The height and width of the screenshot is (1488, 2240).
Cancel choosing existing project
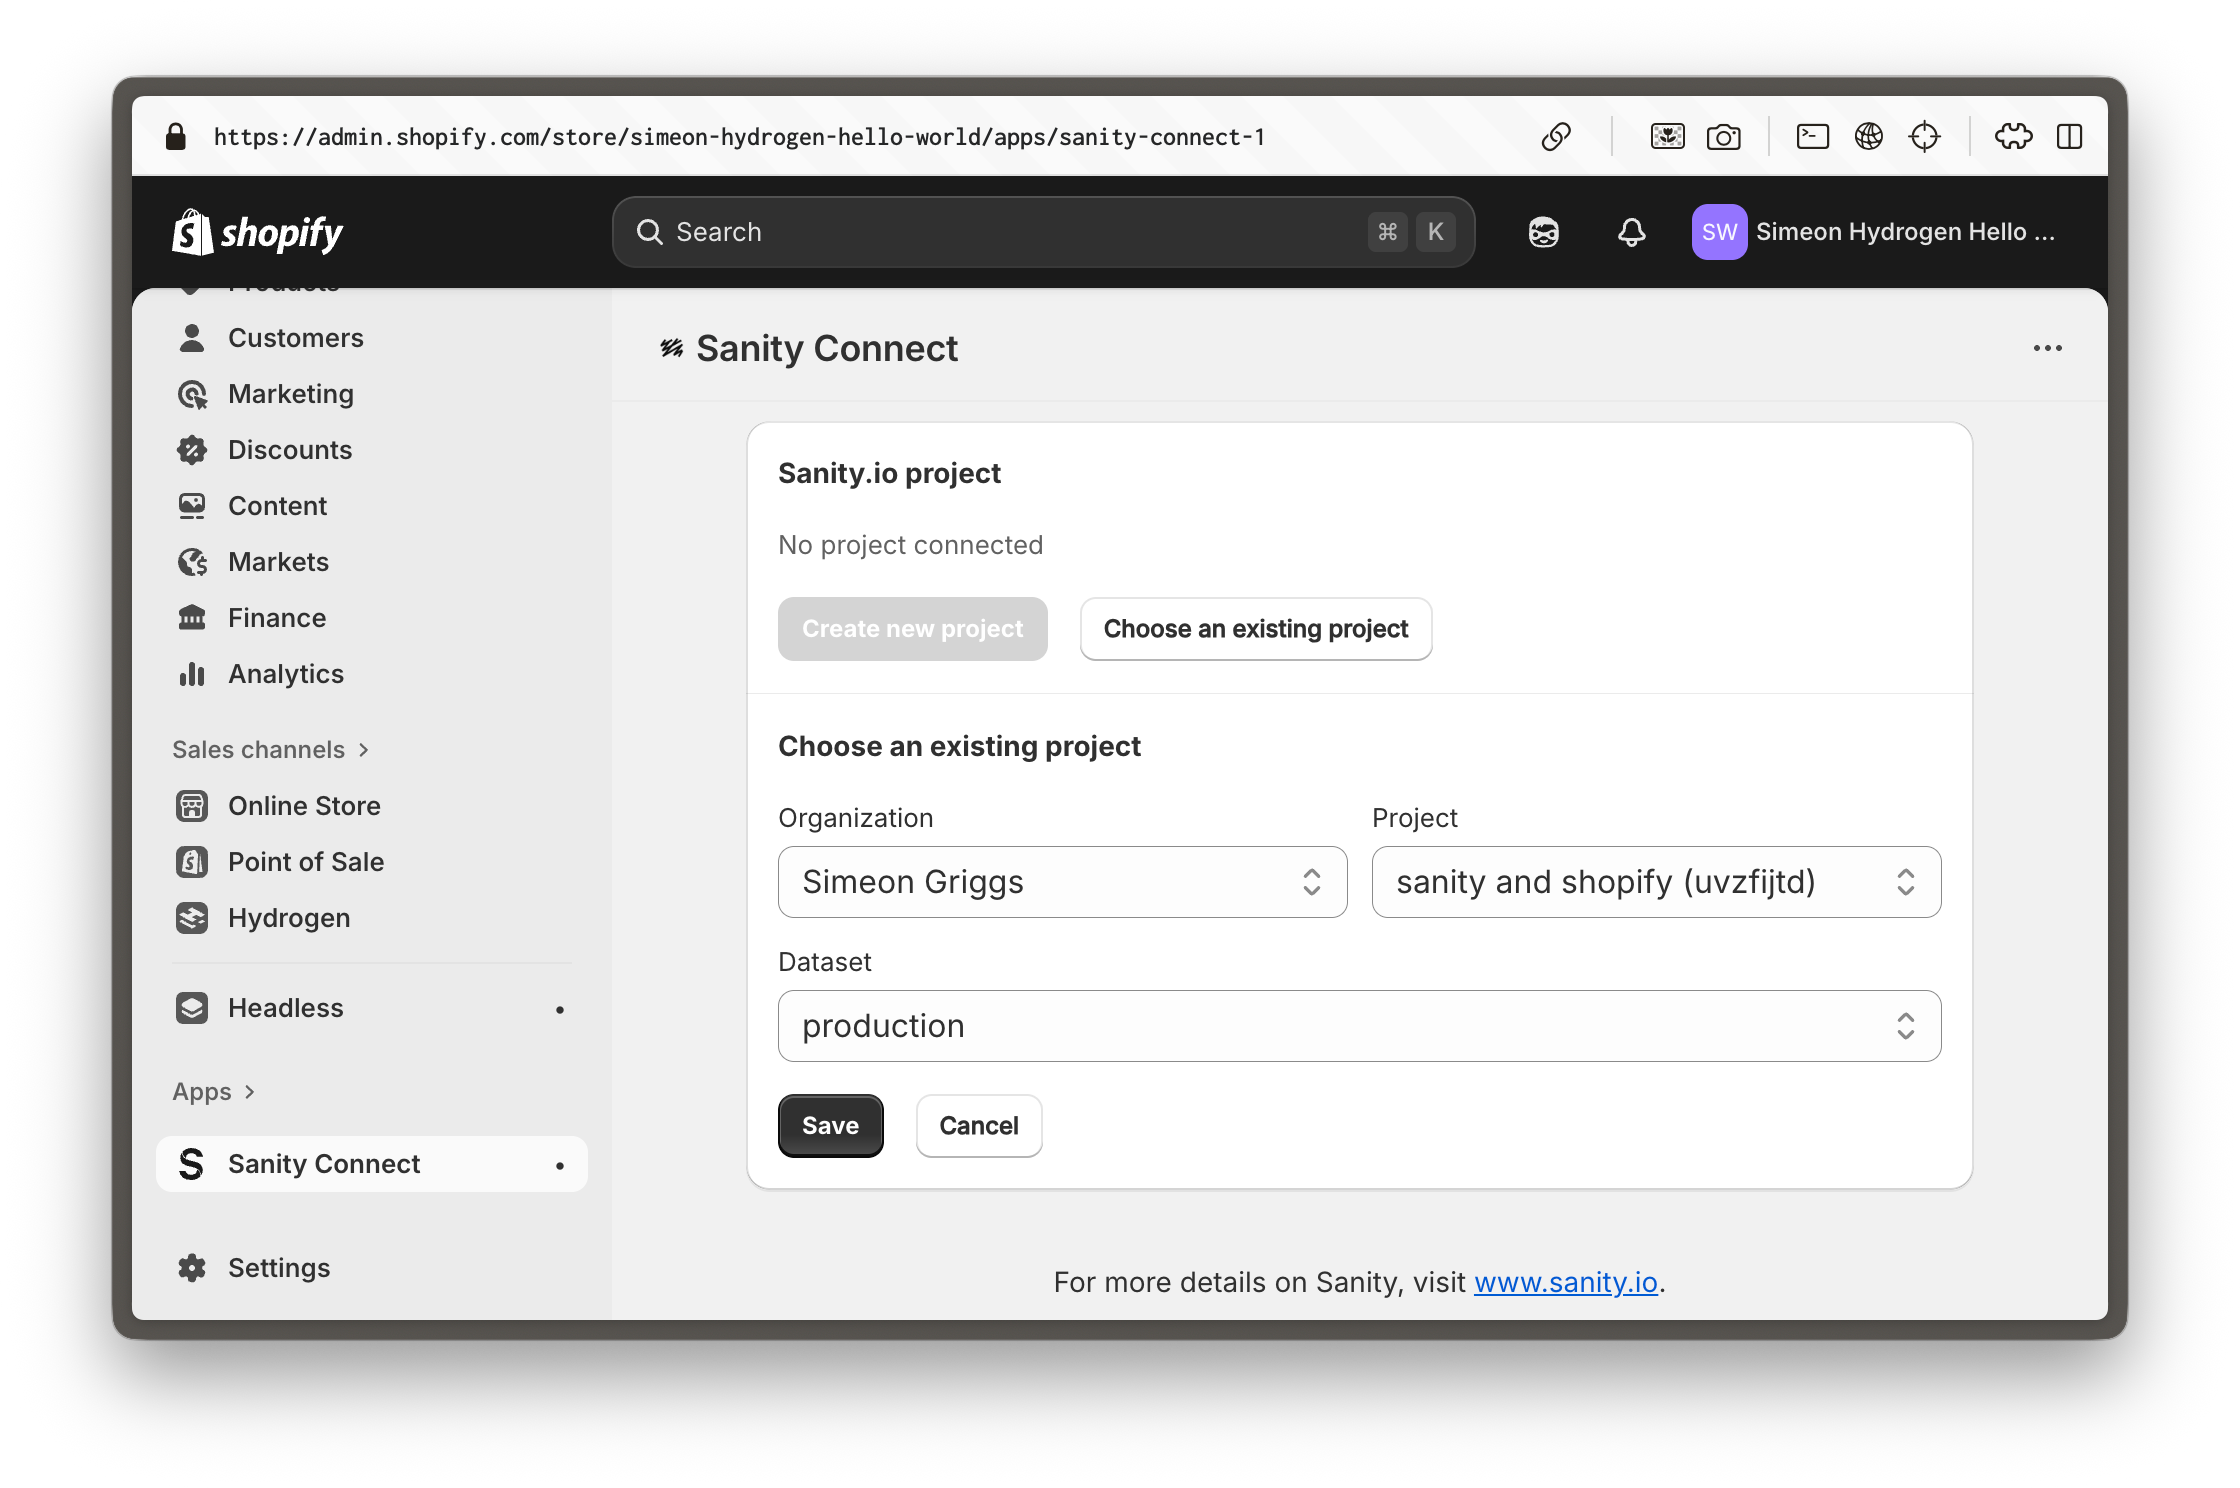(978, 1126)
